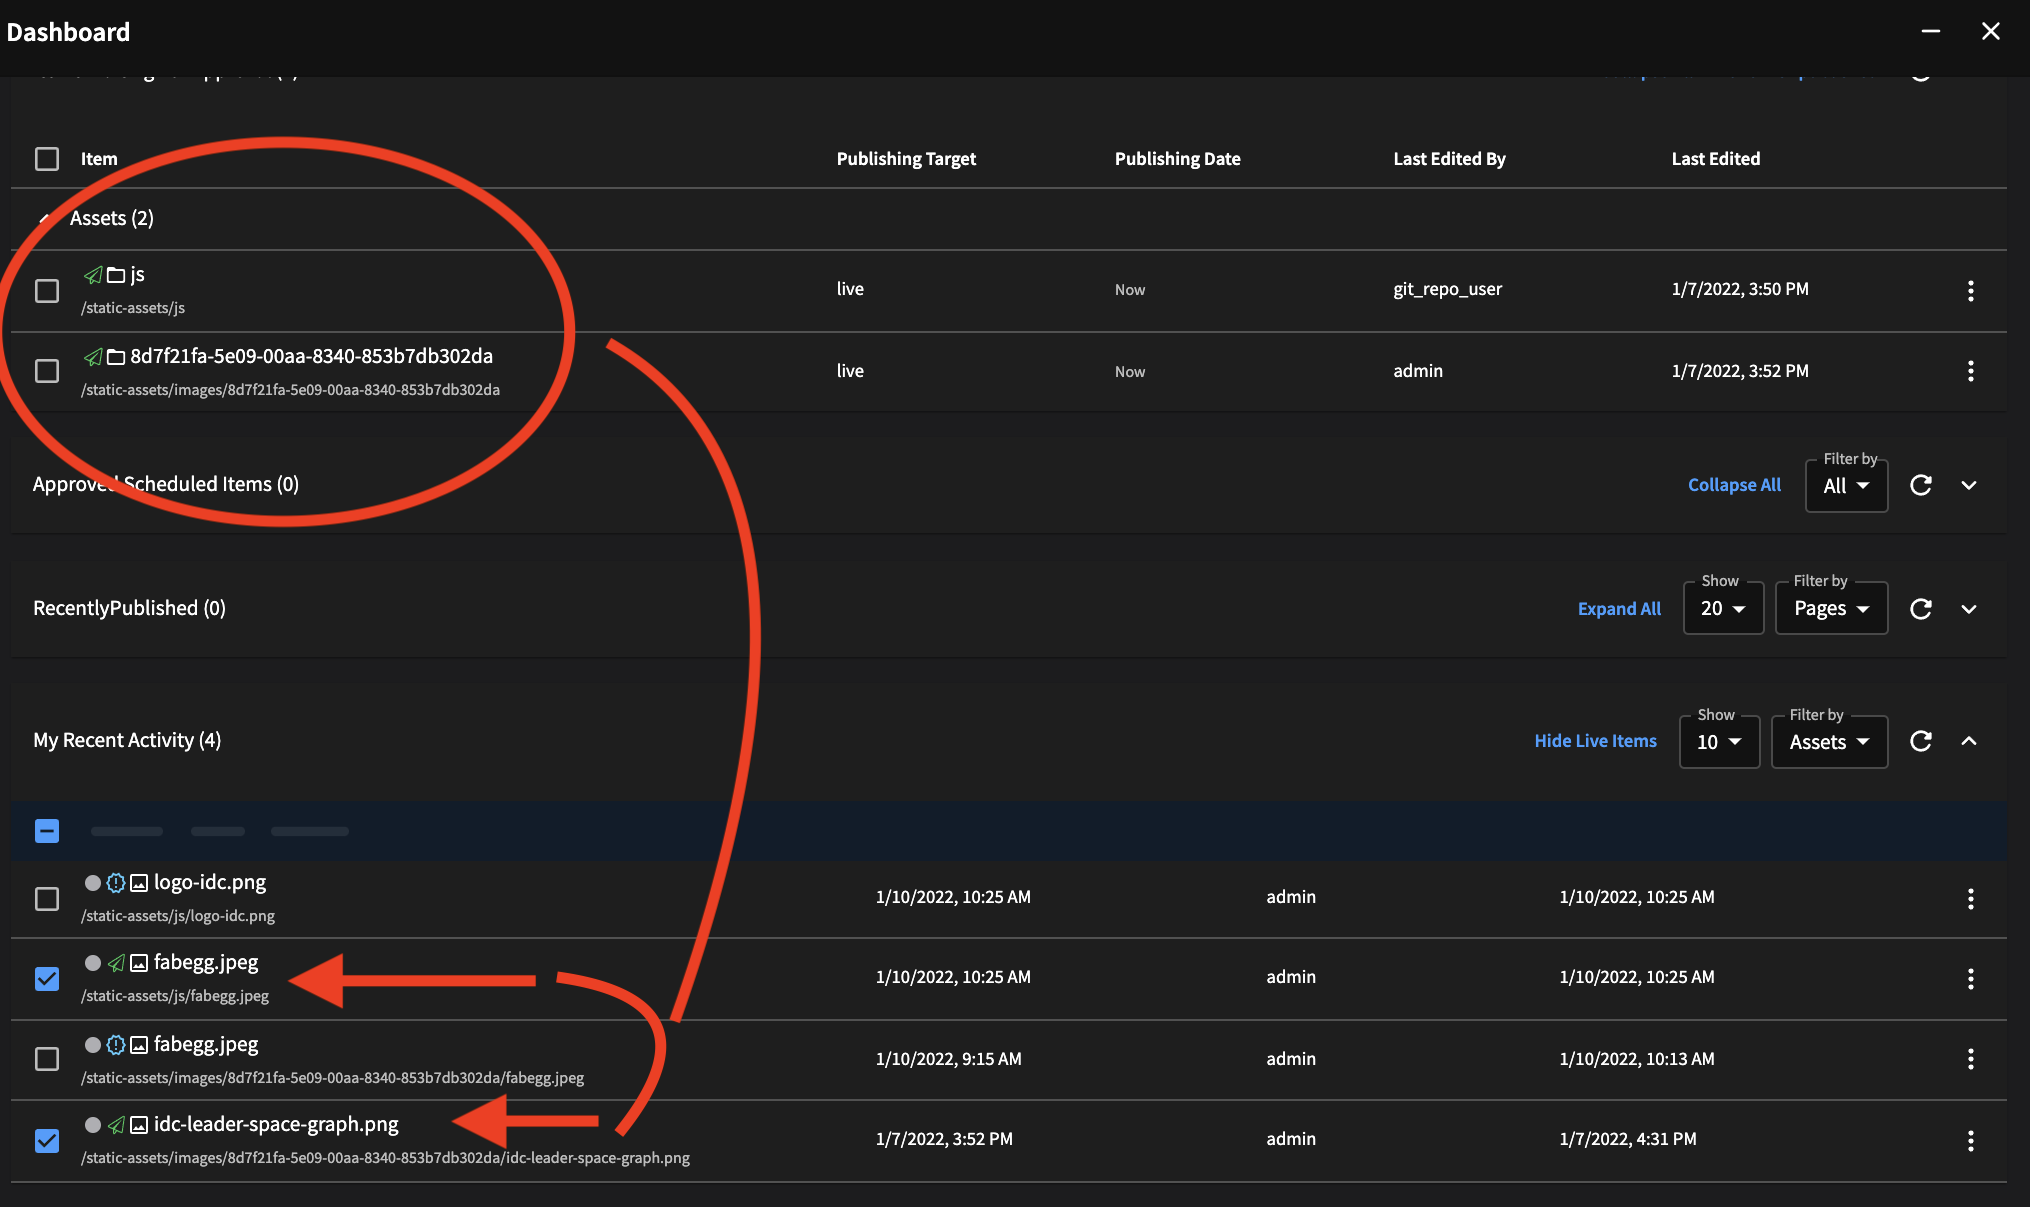Select the Filter by All dropdown
The width and height of the screenshot is (2030, 1207).
pyautogui.click(x=1845, y=486)
